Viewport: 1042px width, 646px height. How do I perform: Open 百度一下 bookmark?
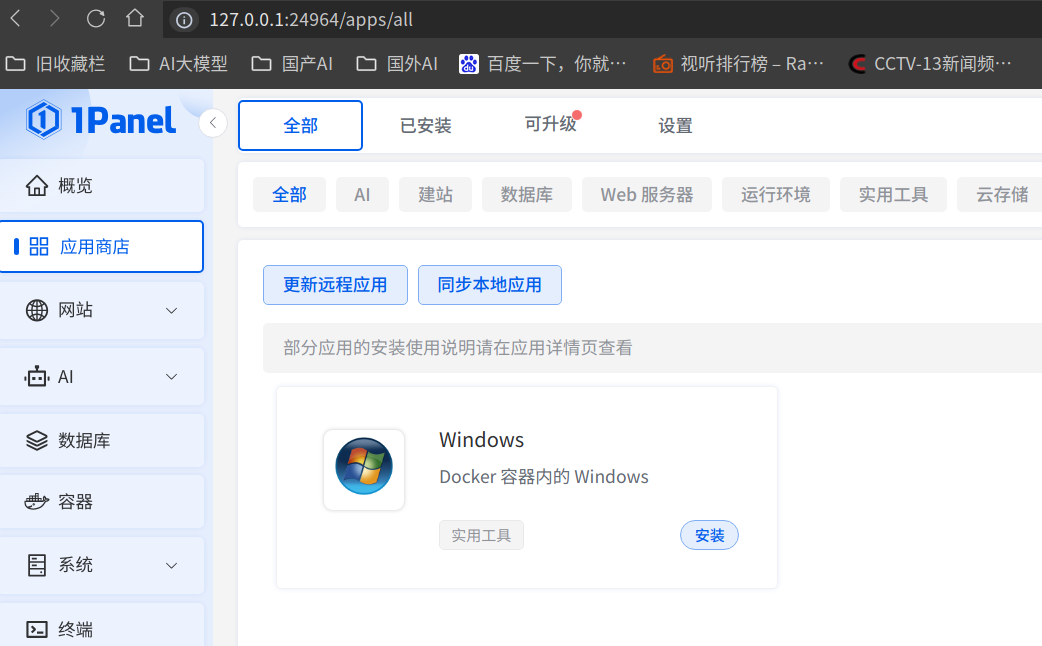coord(543,64)
